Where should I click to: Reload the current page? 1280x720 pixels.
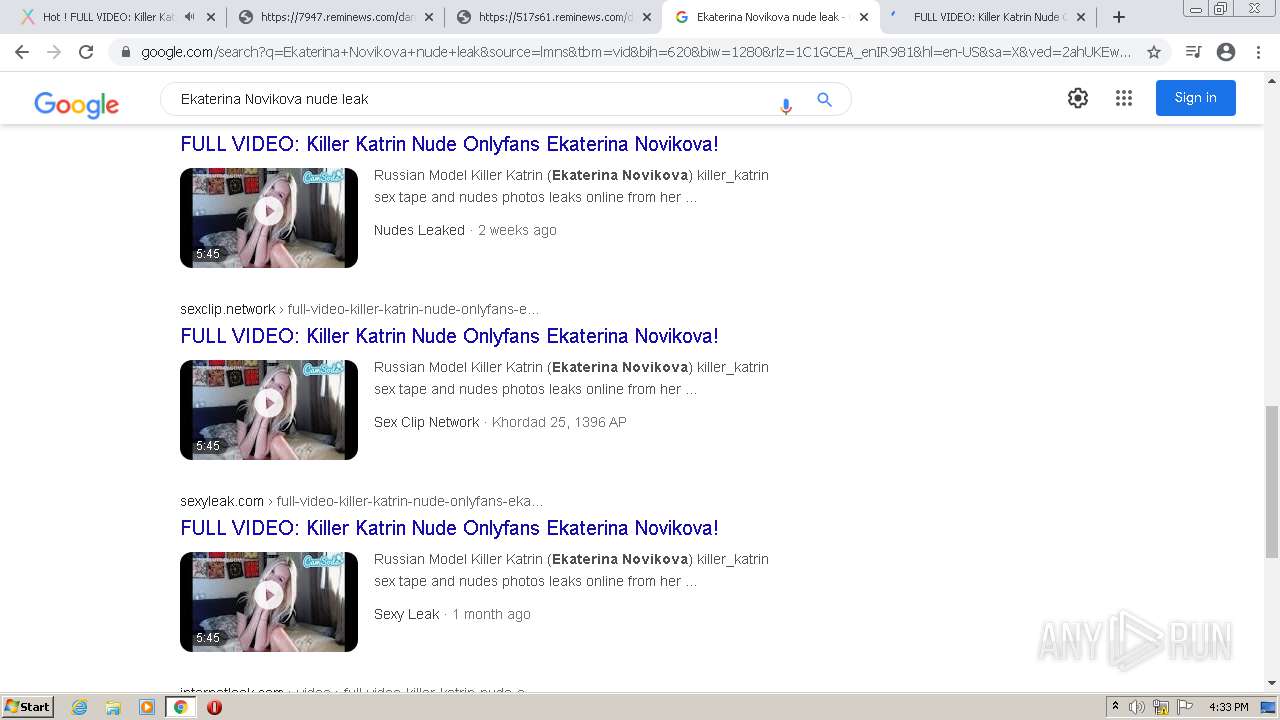click(x=86, y=52)
